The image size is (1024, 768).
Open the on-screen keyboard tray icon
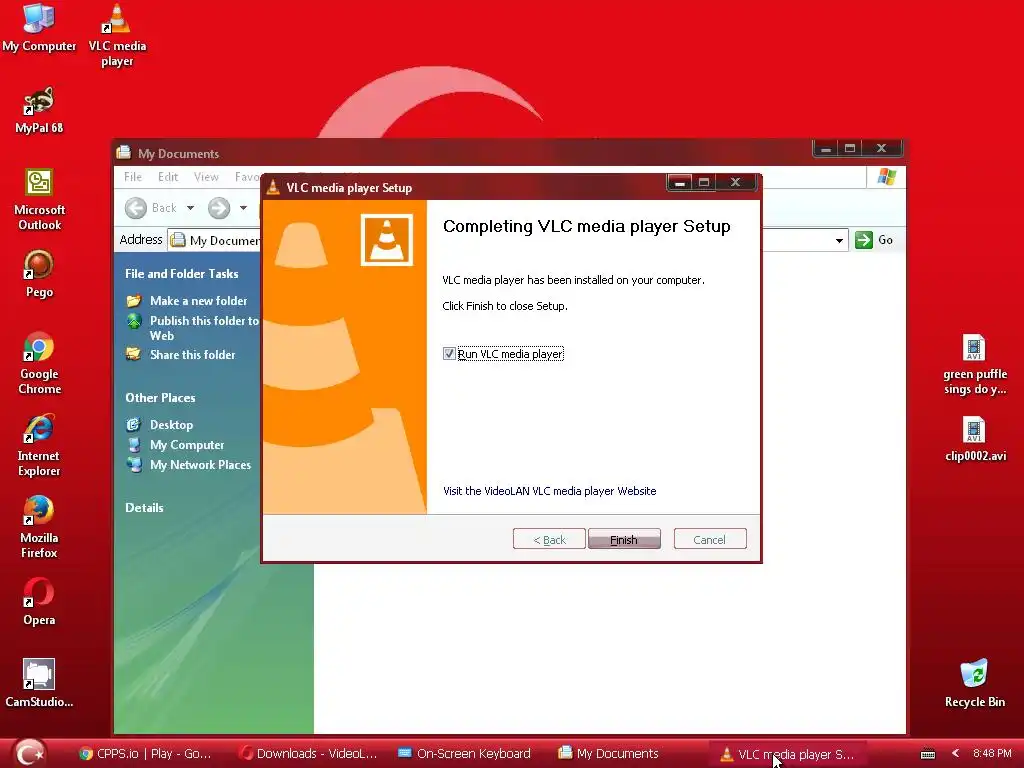click(x=927, y=754)
